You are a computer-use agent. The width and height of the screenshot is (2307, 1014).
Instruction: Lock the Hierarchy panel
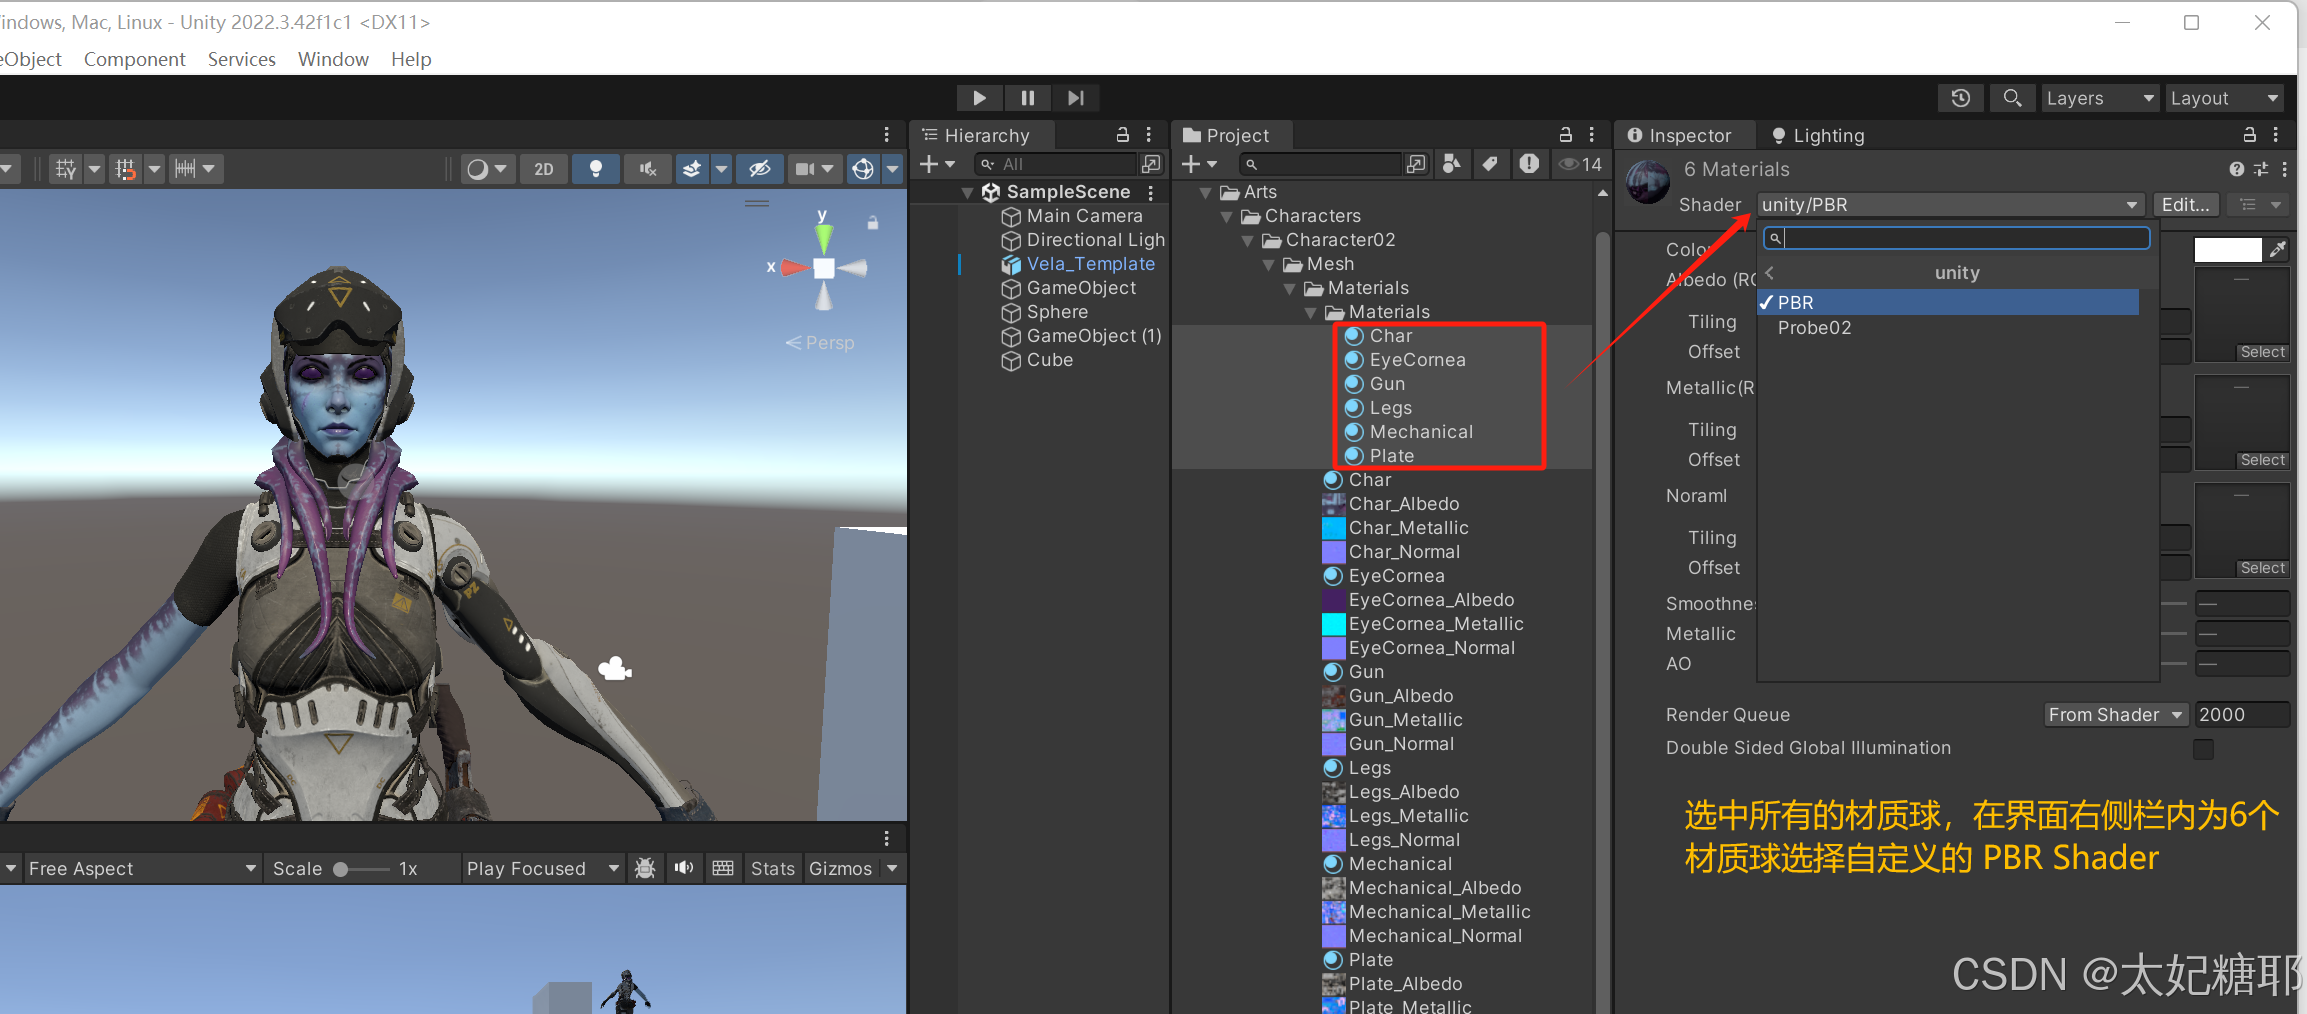pos(1122,135)
